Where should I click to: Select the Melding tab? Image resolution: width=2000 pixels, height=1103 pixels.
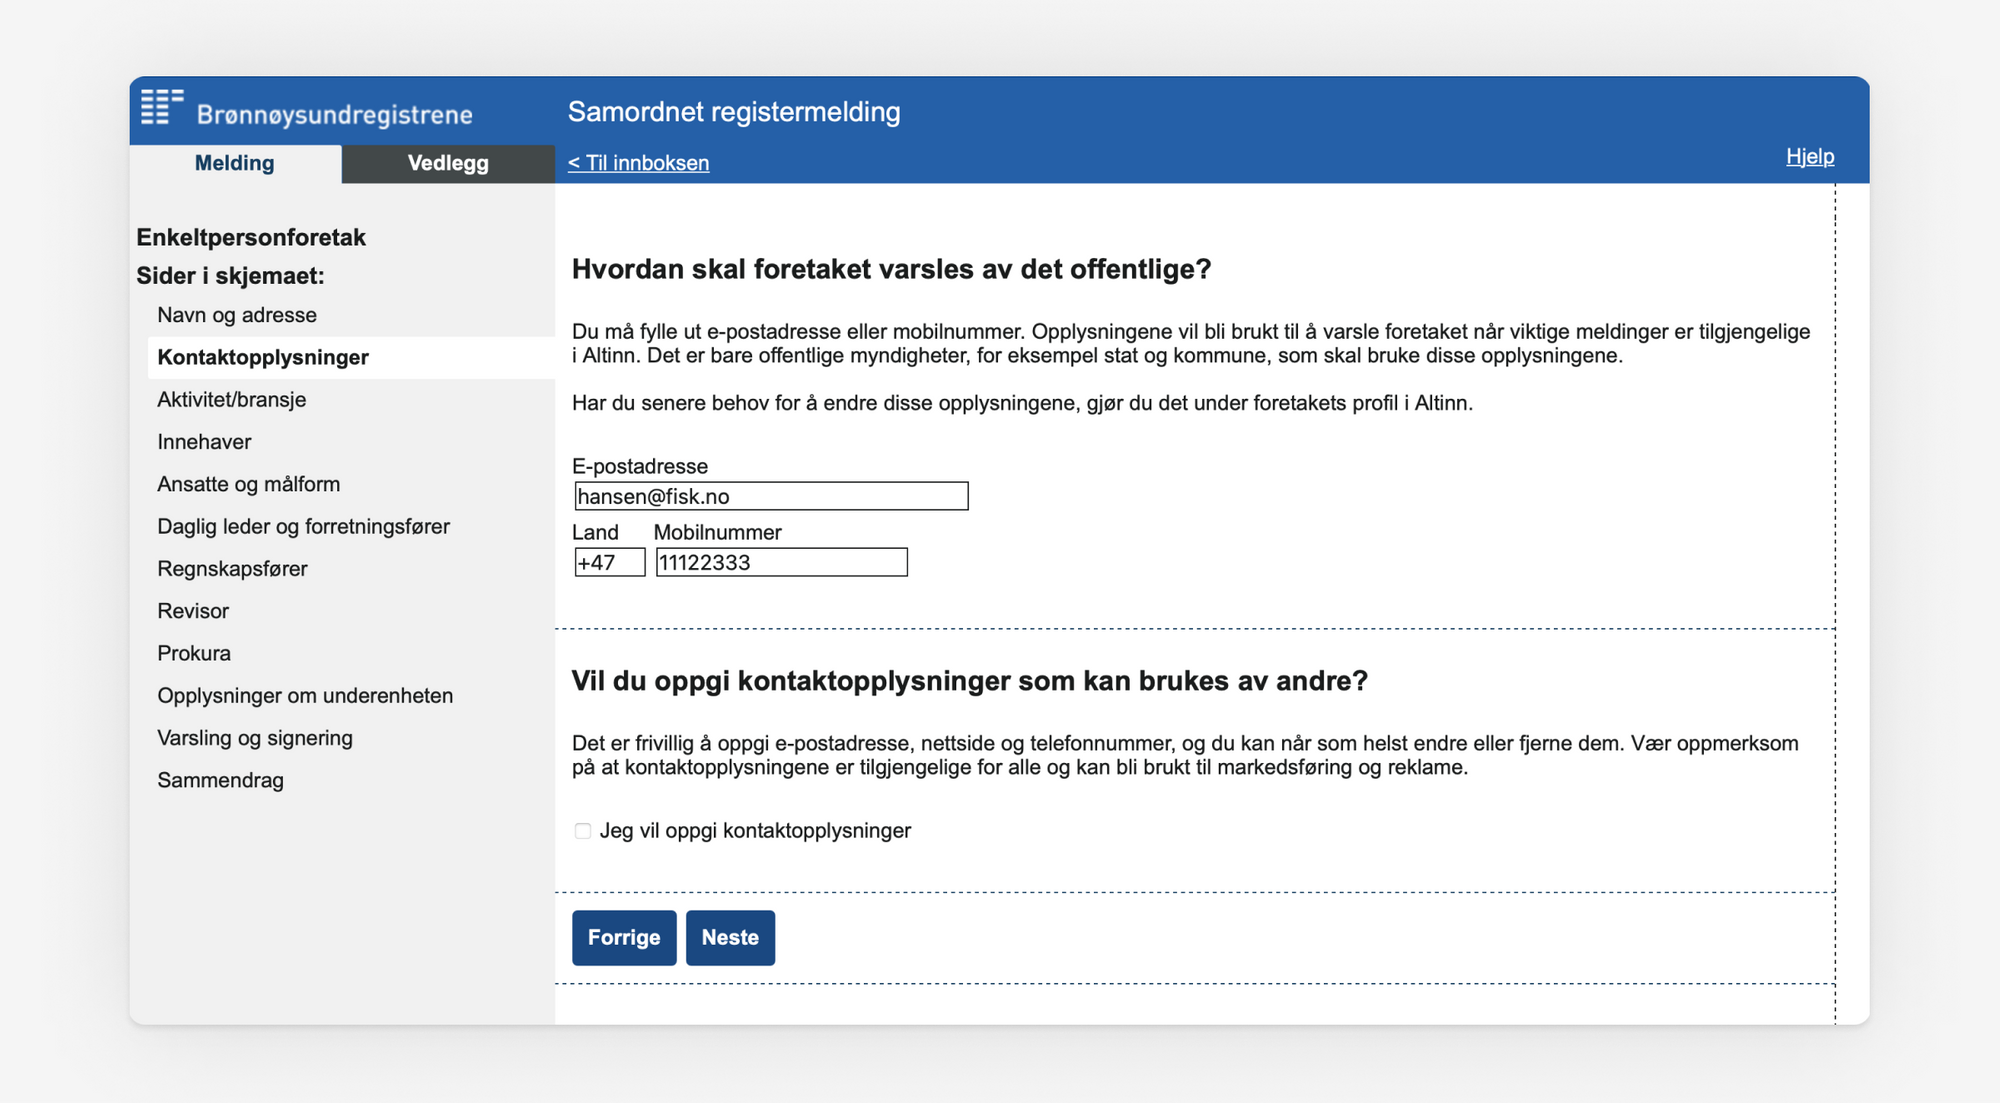pos(236,163)
